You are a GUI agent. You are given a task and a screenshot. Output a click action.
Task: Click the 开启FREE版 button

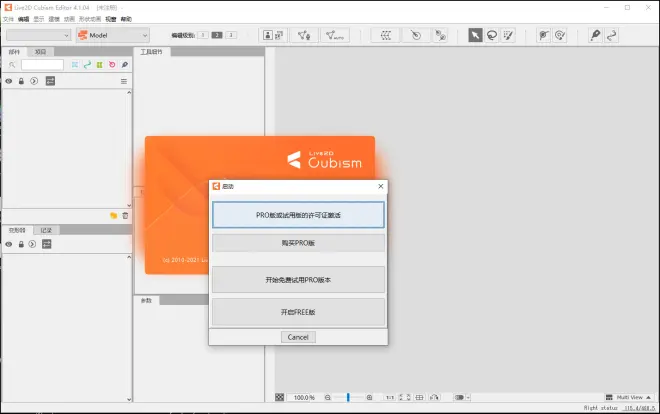(298, 312)
